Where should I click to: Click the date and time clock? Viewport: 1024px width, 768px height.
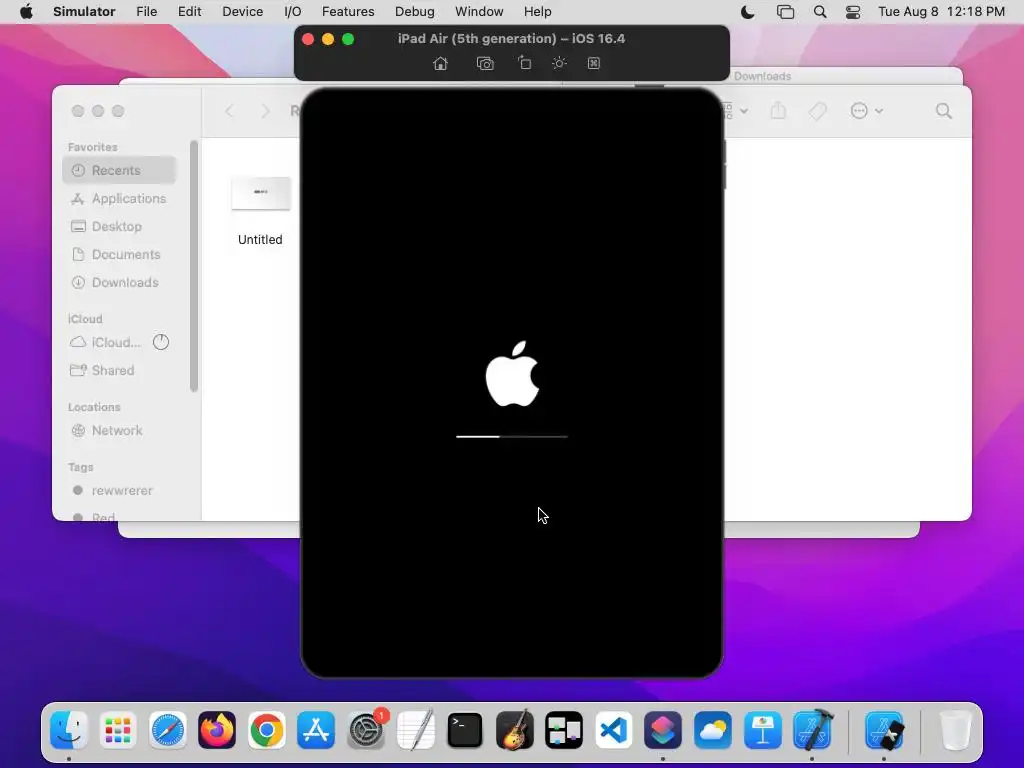(x=941, y=12)
